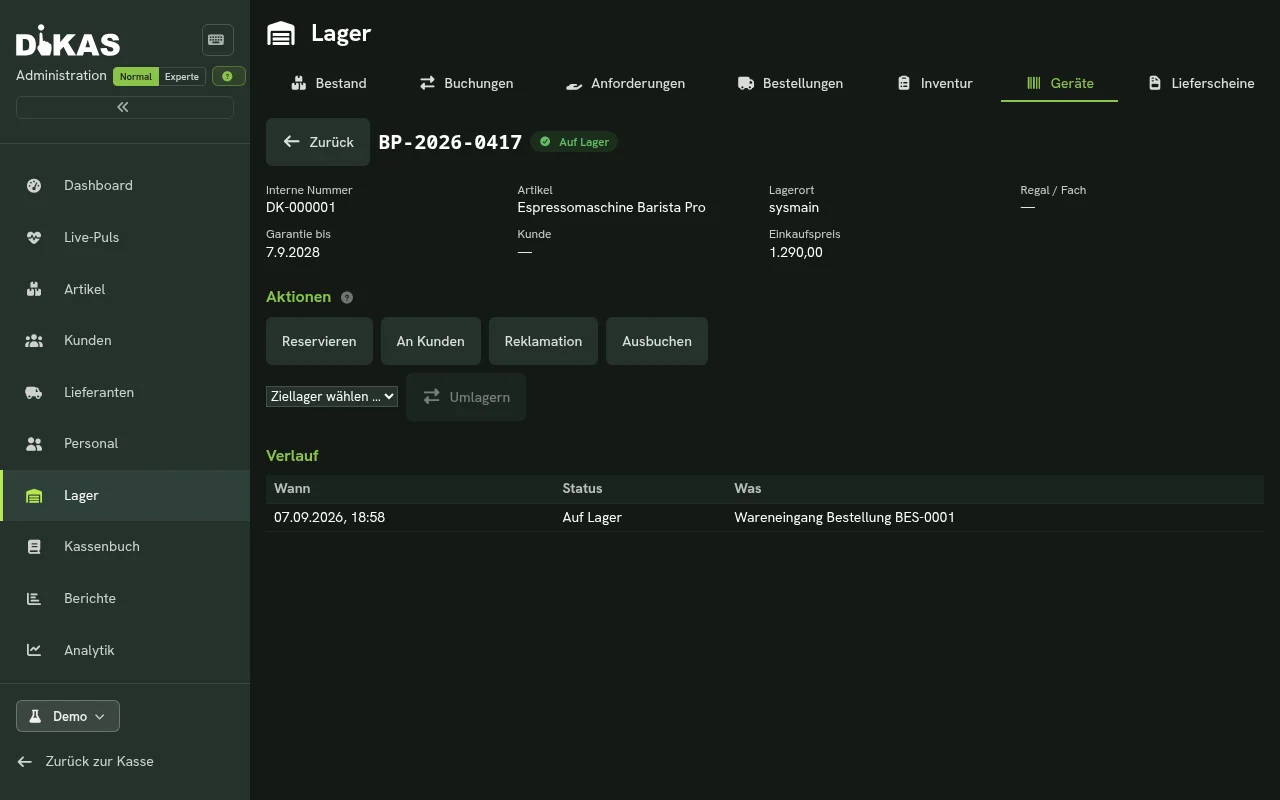Switch to Experte mode

click(x=182, y=76)
